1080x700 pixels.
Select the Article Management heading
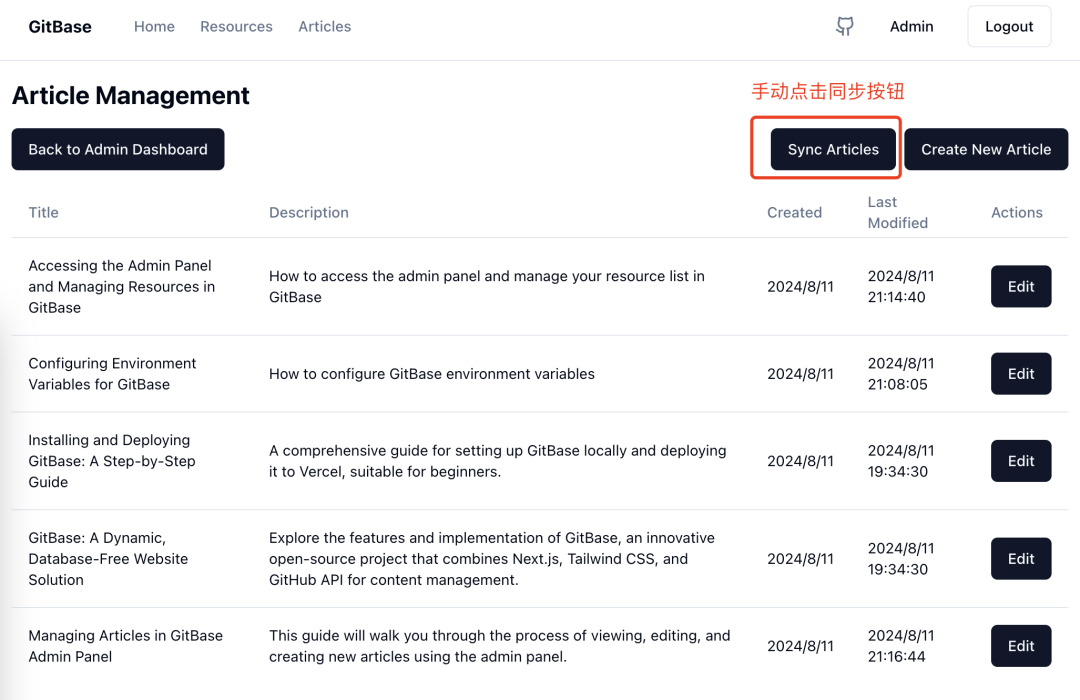(131, 96)
